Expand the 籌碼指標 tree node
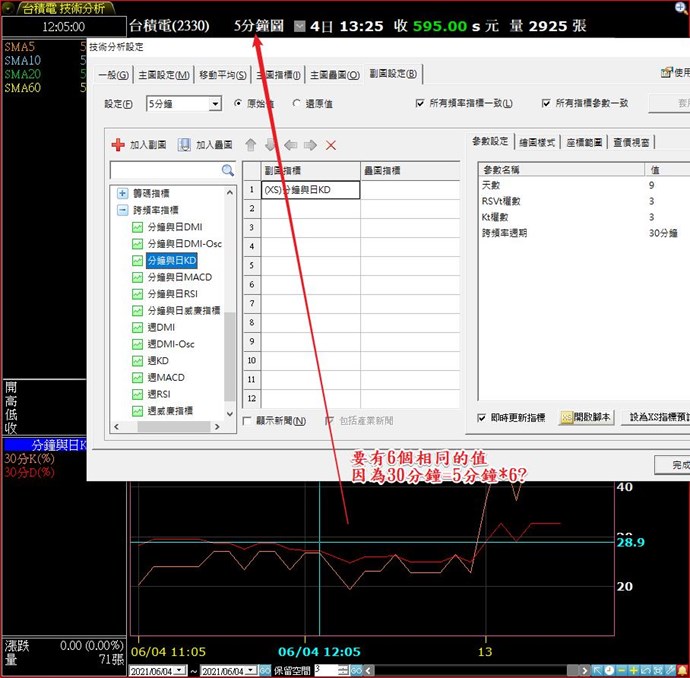 pyautogui.click(x=123, y=193)
